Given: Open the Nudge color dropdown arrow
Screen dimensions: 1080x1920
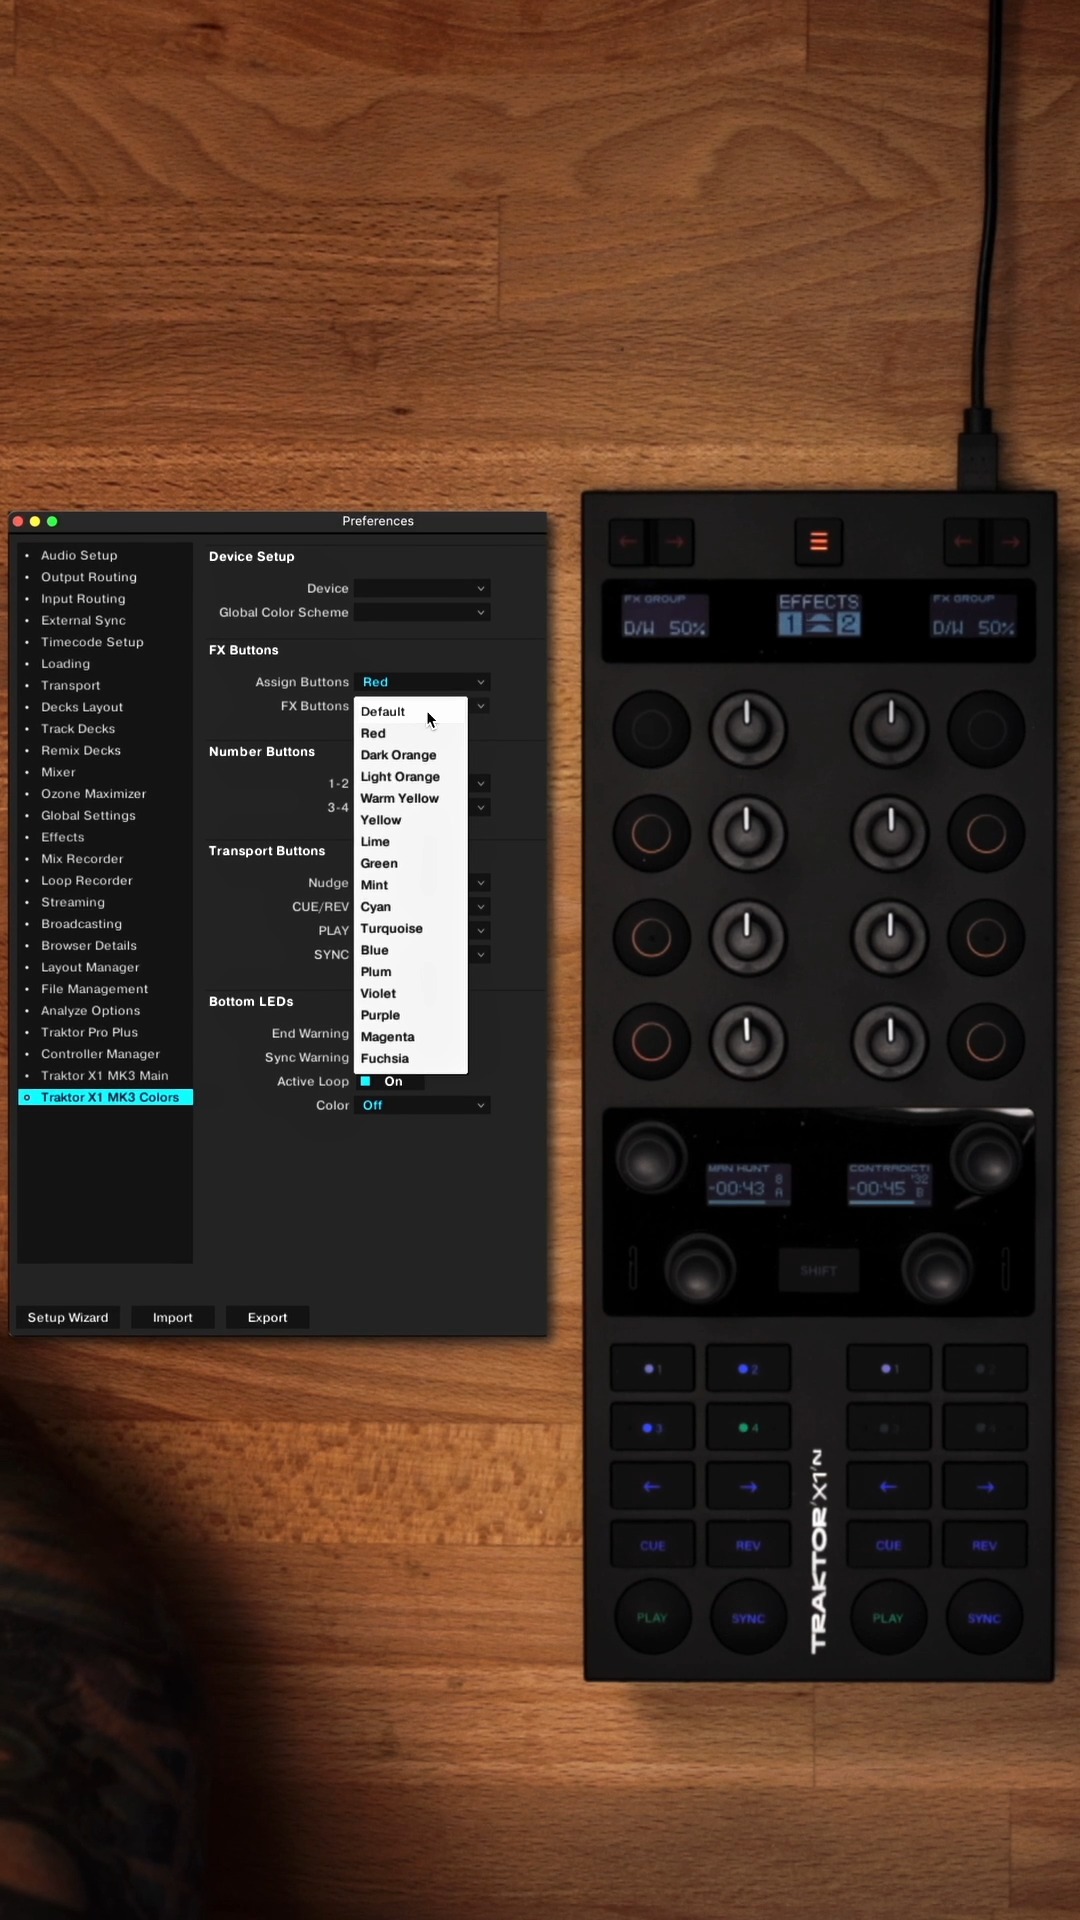Looking at the screenshot, I should click(x=481, y=883).
